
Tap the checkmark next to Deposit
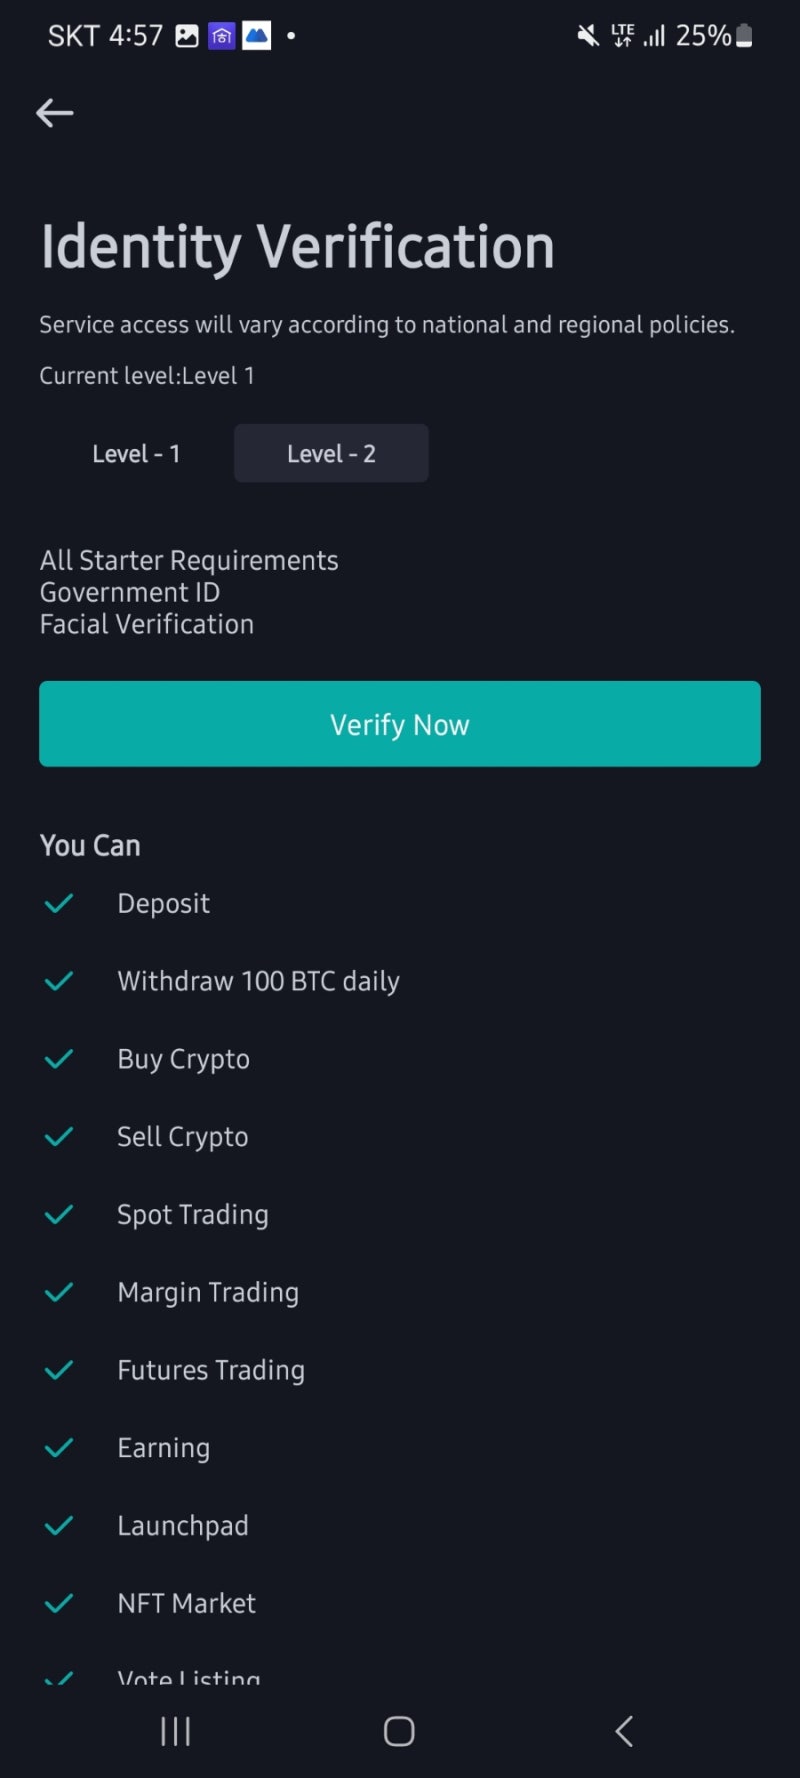click(59, 904)
